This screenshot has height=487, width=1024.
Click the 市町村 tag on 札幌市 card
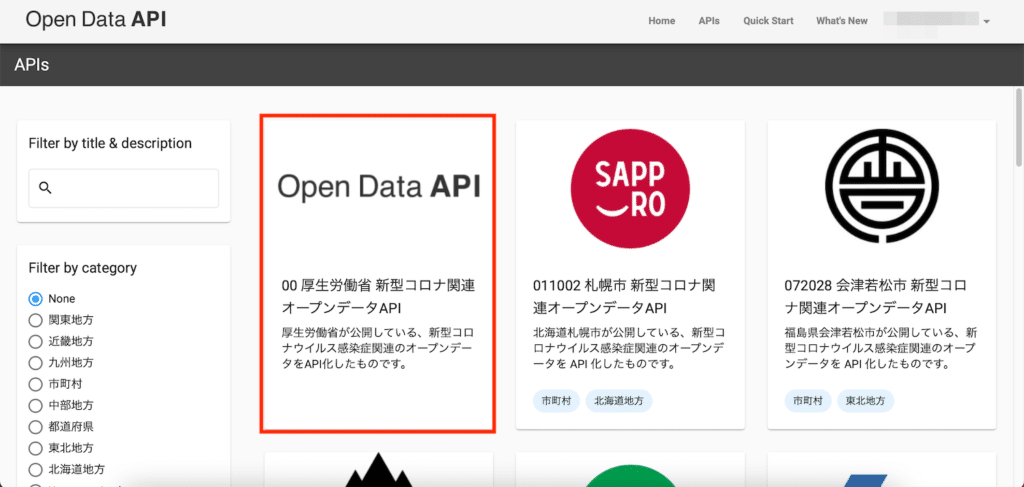(556, 401)
